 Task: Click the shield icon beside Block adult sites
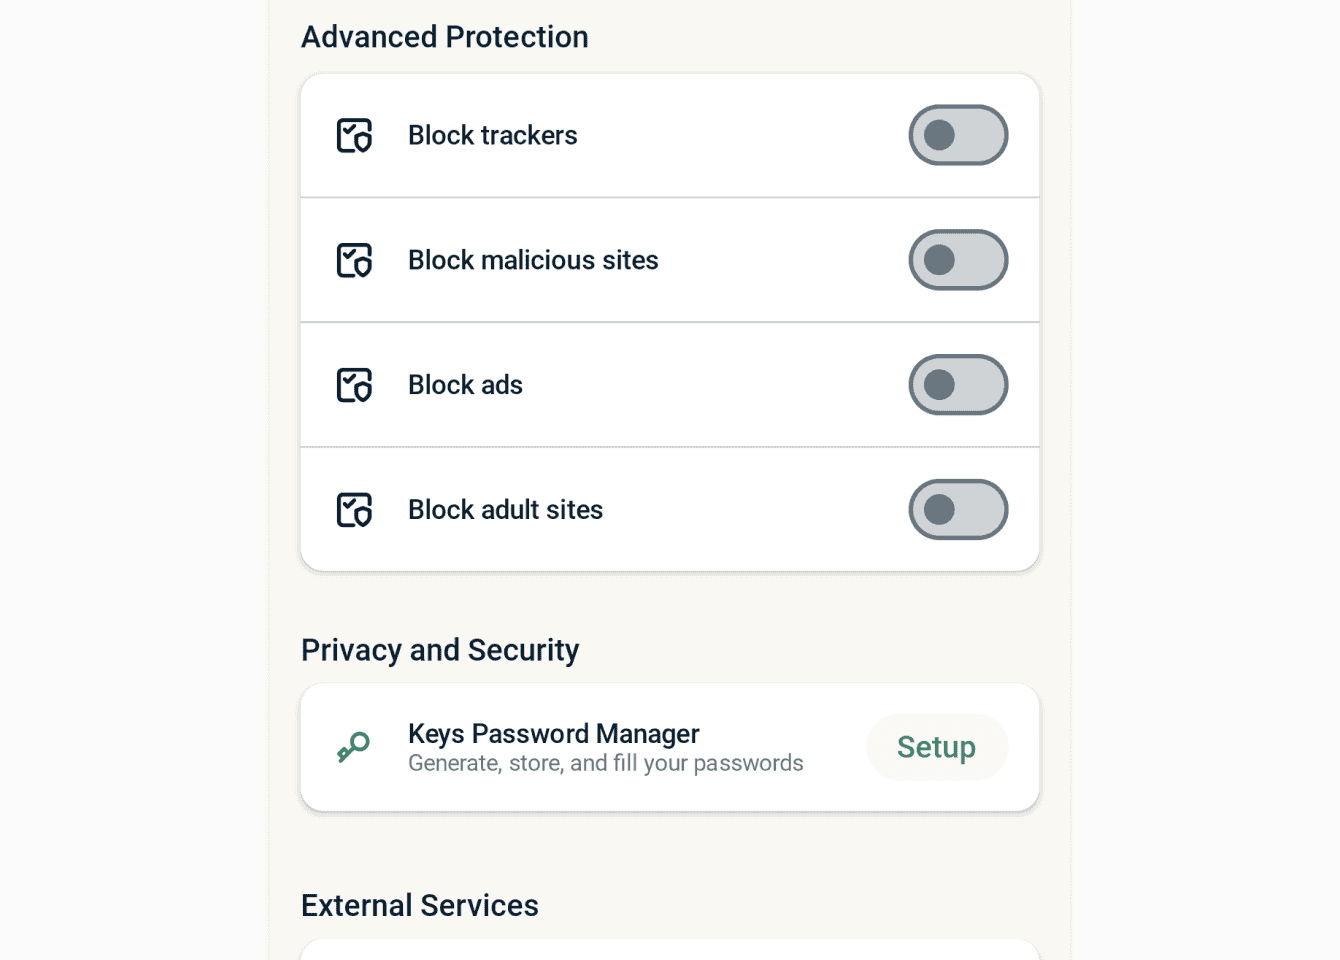(354, 510)
